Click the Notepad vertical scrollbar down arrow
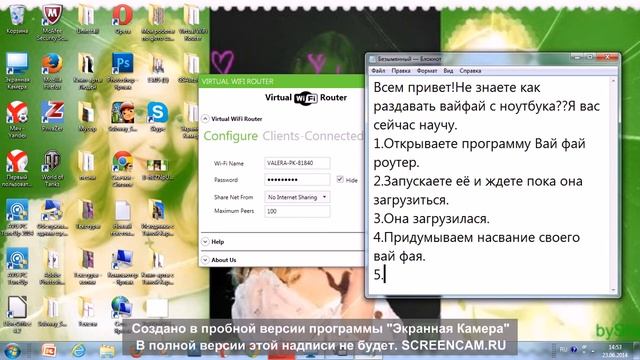The height and width of the screenshot is (360, 640). pos(613,289)
